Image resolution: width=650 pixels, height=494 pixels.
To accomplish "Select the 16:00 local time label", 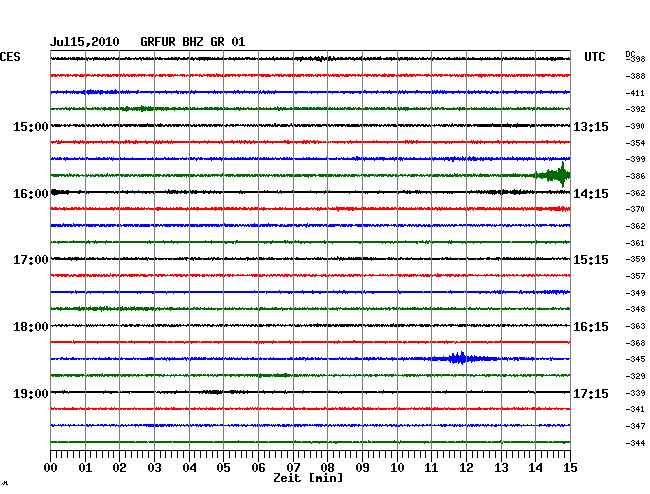I will click(31, 194).
